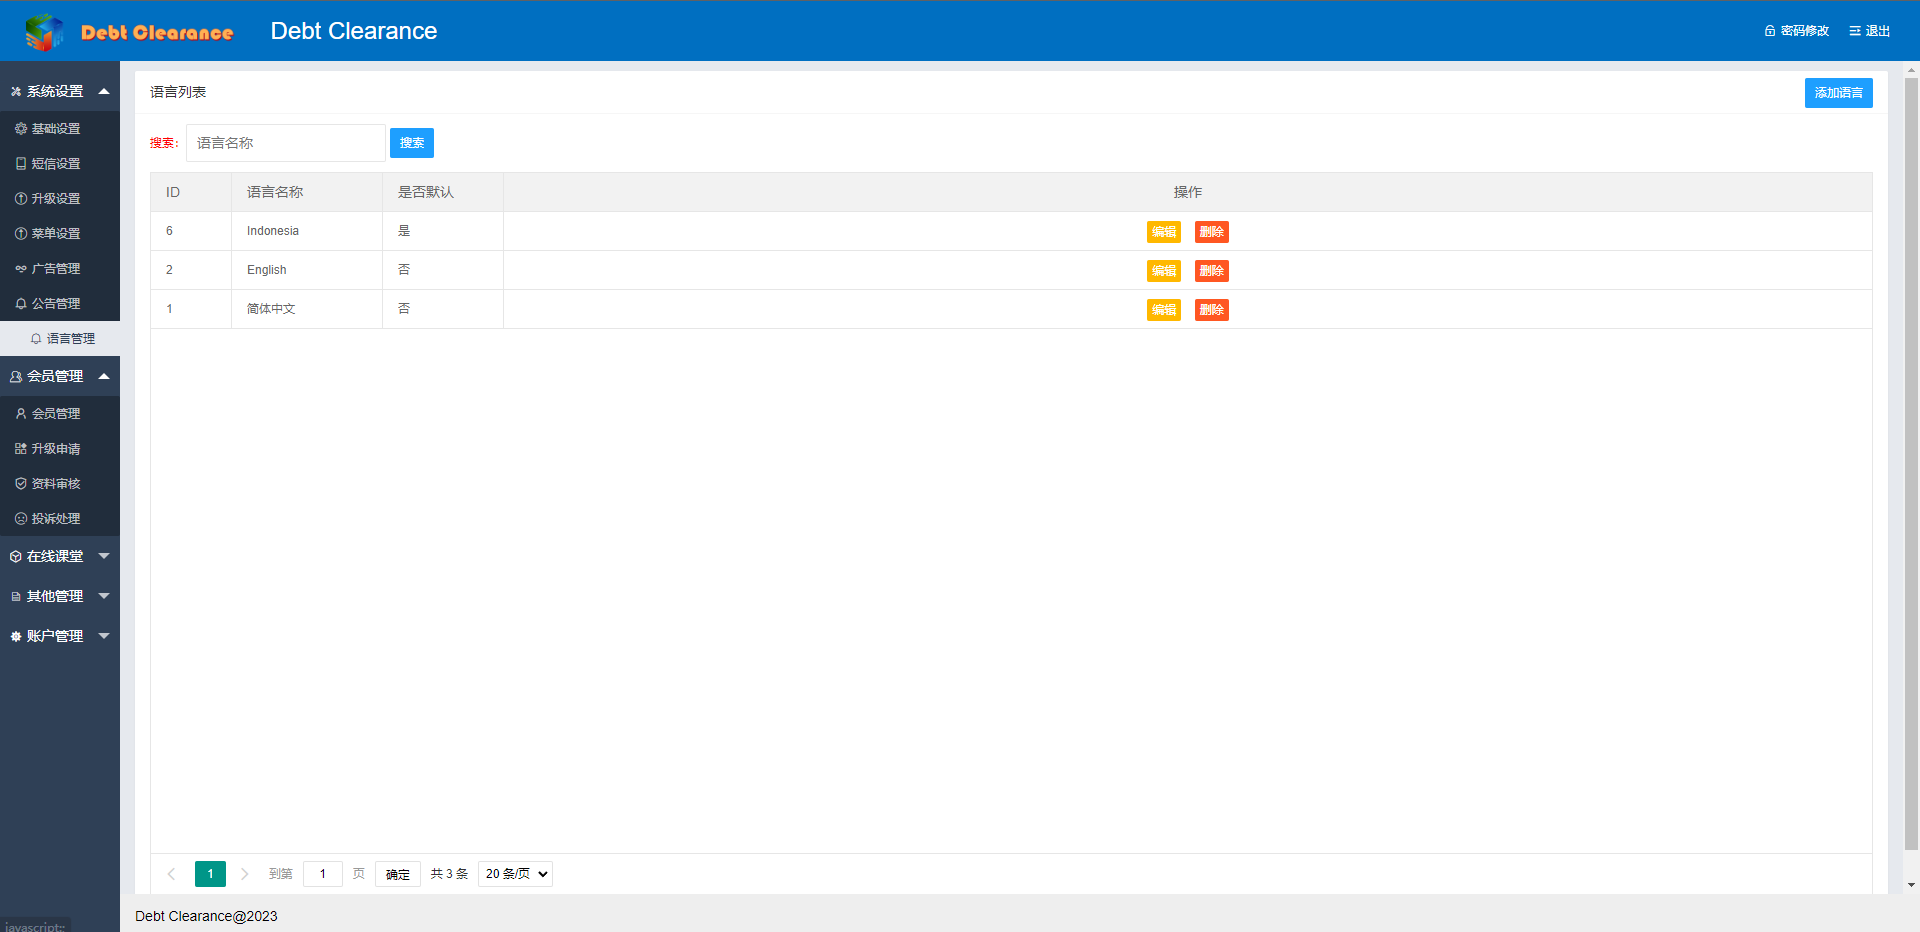Open 基础设置 via its gear icon
Image resolution: width=1920 pixels, height=932 pixels.
[21, 129]
